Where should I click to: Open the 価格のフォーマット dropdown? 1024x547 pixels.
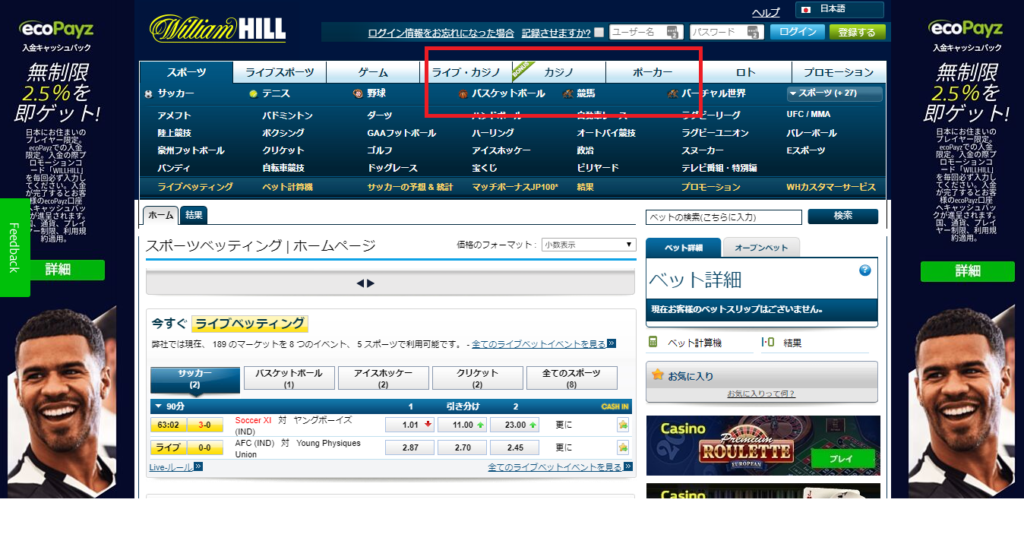click(x=588, y=245)
